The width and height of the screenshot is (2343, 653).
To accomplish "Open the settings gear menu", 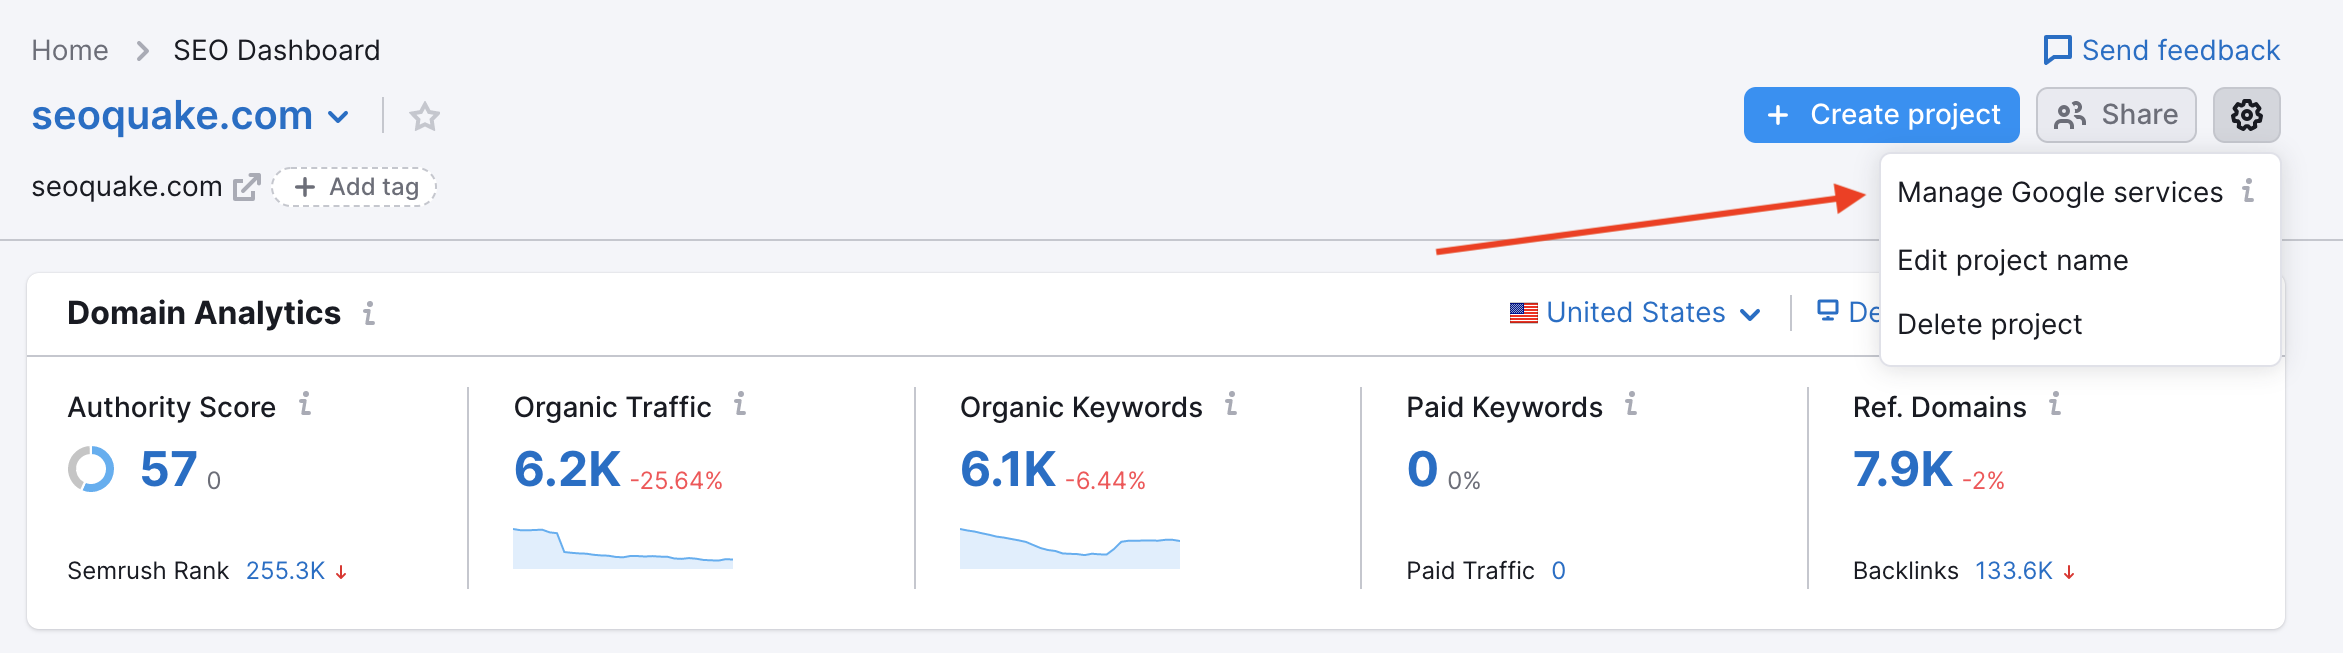I will (2246, 115).
